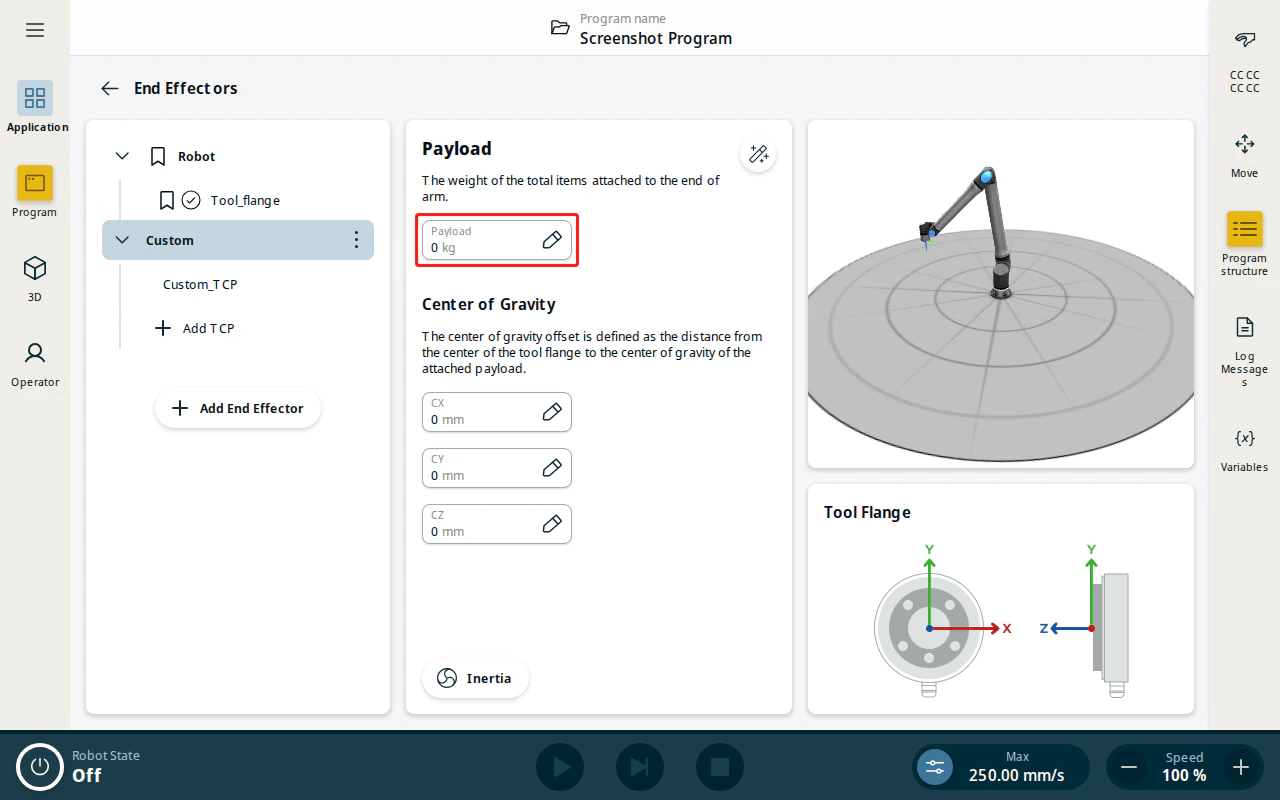Collapse the Custom end effector node
This screenshot has height=800, width=1280.
tap(122, 240)
